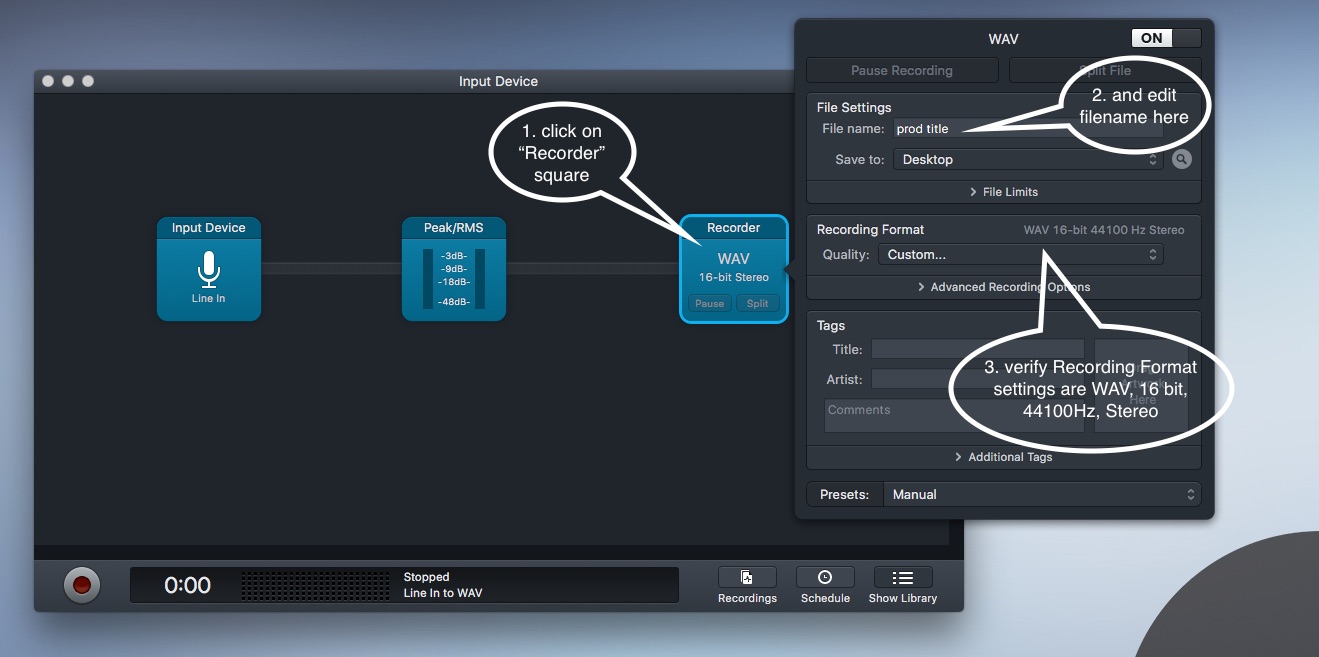Open the Schedule clock icon
This screenshot has height=657, width=1319.
pos(825,578)
